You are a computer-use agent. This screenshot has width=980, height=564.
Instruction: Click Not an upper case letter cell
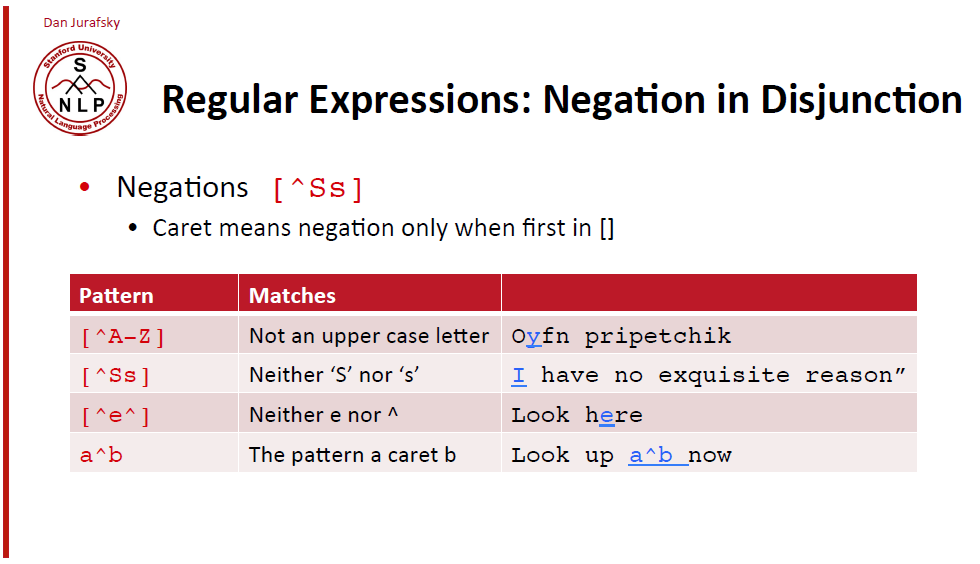pos(369,336)
